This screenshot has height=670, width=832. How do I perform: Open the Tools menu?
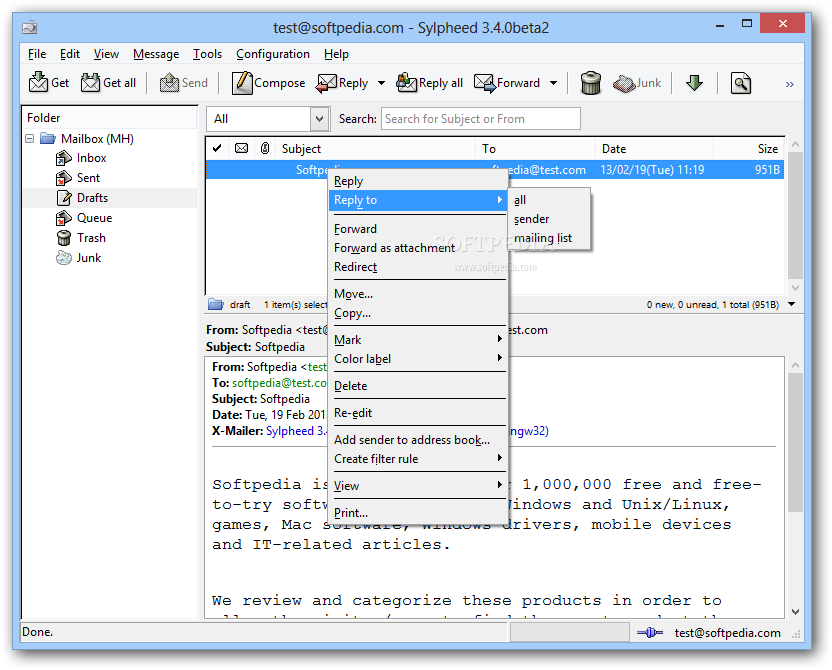207,54
